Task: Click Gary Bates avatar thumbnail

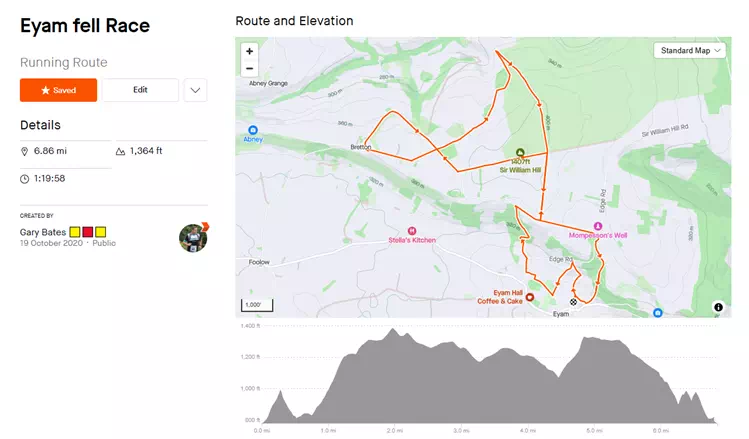Action: pos(192,237)
